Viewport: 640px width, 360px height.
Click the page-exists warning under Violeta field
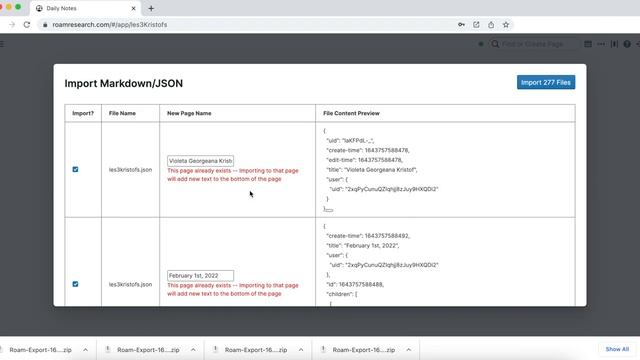coord(233,175)
